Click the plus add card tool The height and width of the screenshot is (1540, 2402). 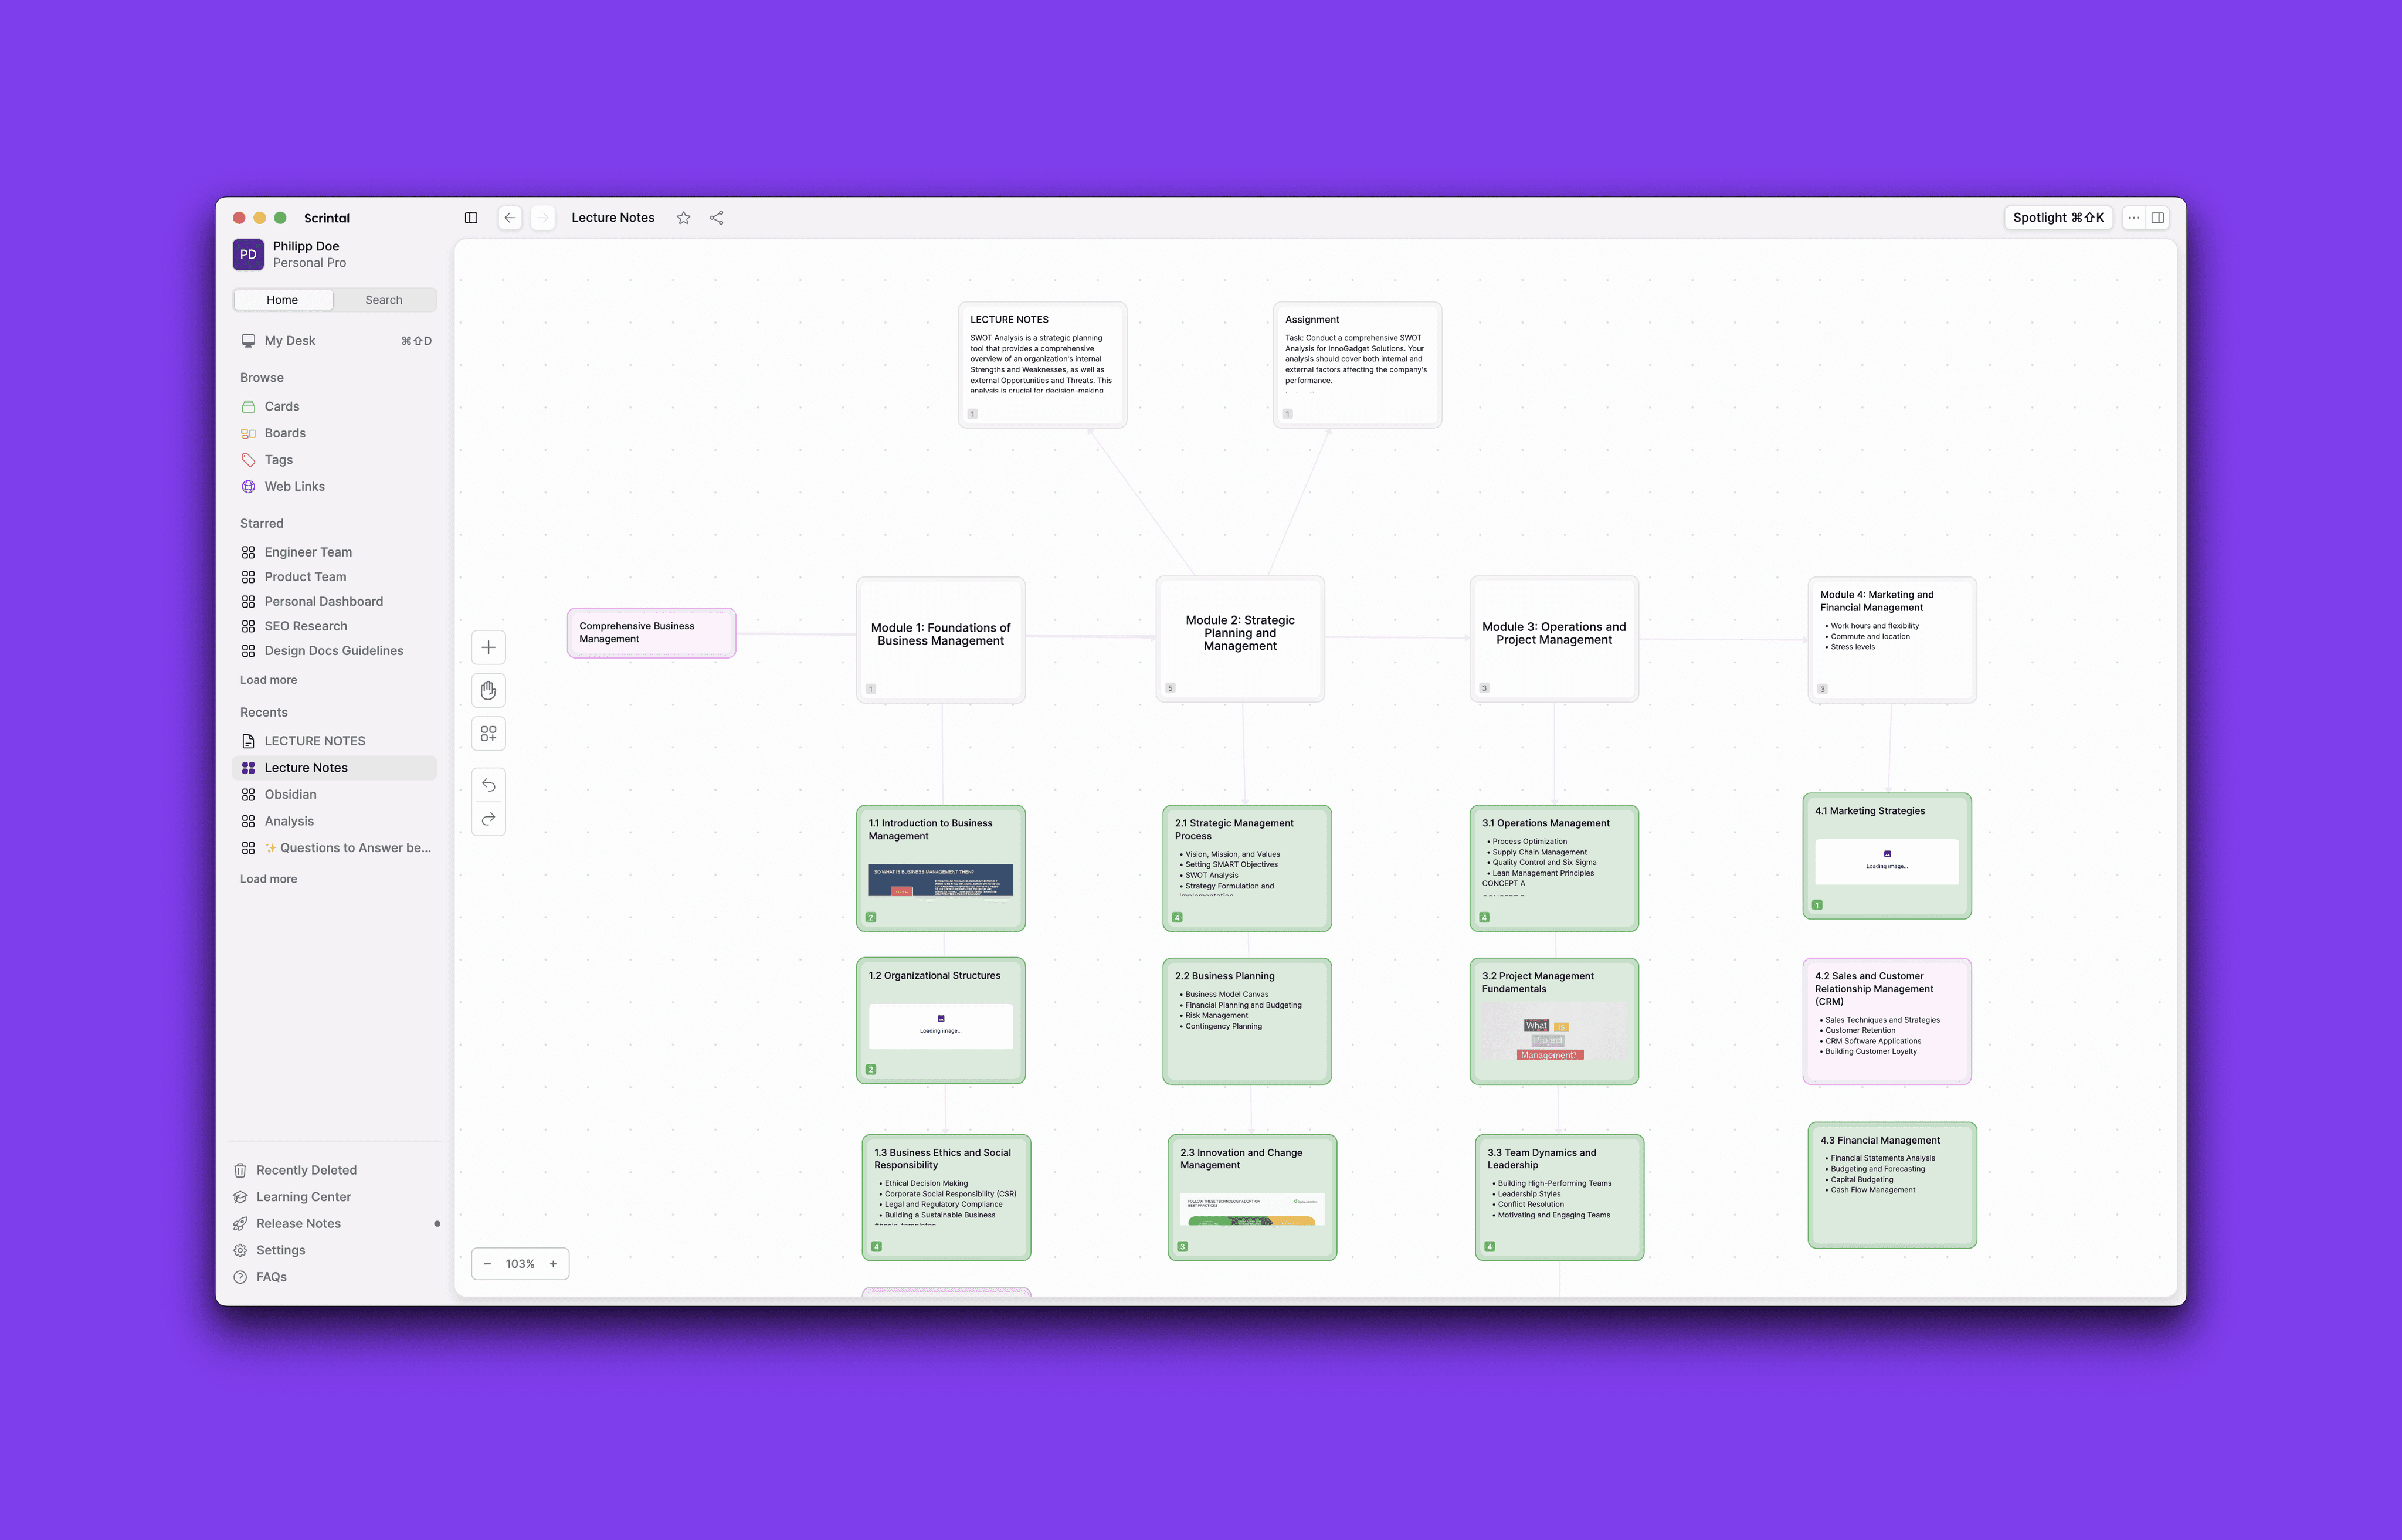click(x=488, y=648)
